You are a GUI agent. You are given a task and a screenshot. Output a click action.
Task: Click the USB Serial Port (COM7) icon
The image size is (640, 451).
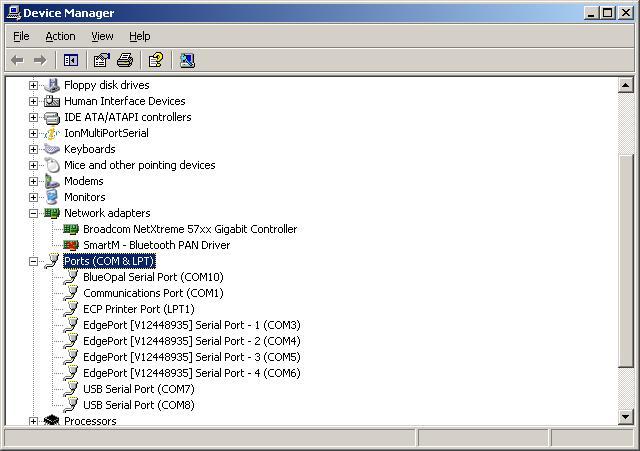pyautogui.click(x=71, y=389)
